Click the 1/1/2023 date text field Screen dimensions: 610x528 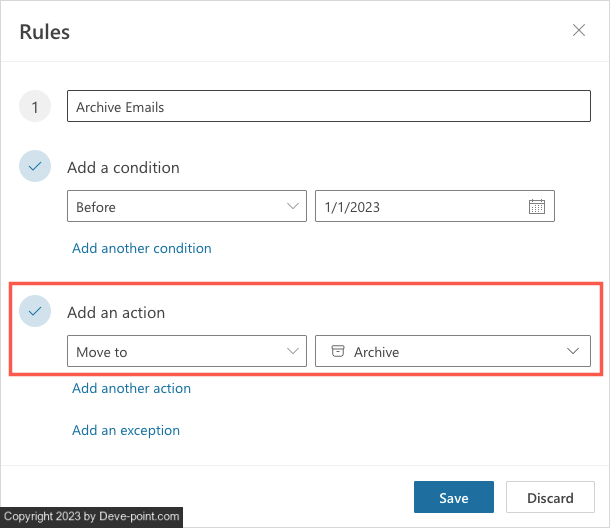(420, 207)
